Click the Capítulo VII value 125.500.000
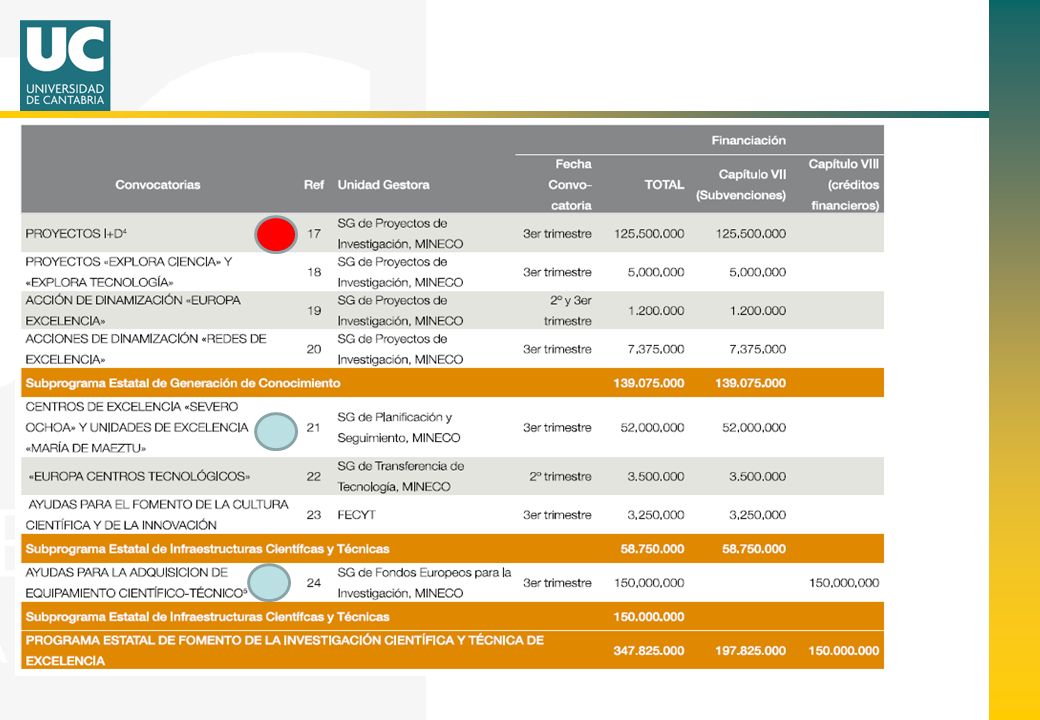 coord(751,233)
